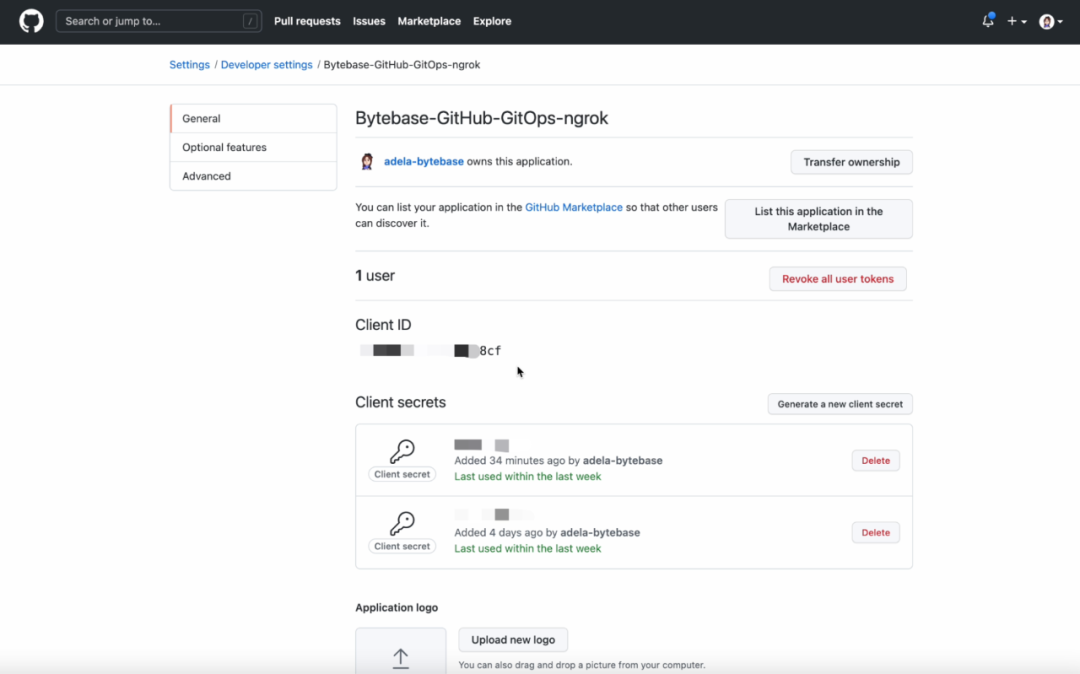The image size is (1080, 674).
Task: Go to Marketplace in top navigation
Action: (x=429, y=21)
